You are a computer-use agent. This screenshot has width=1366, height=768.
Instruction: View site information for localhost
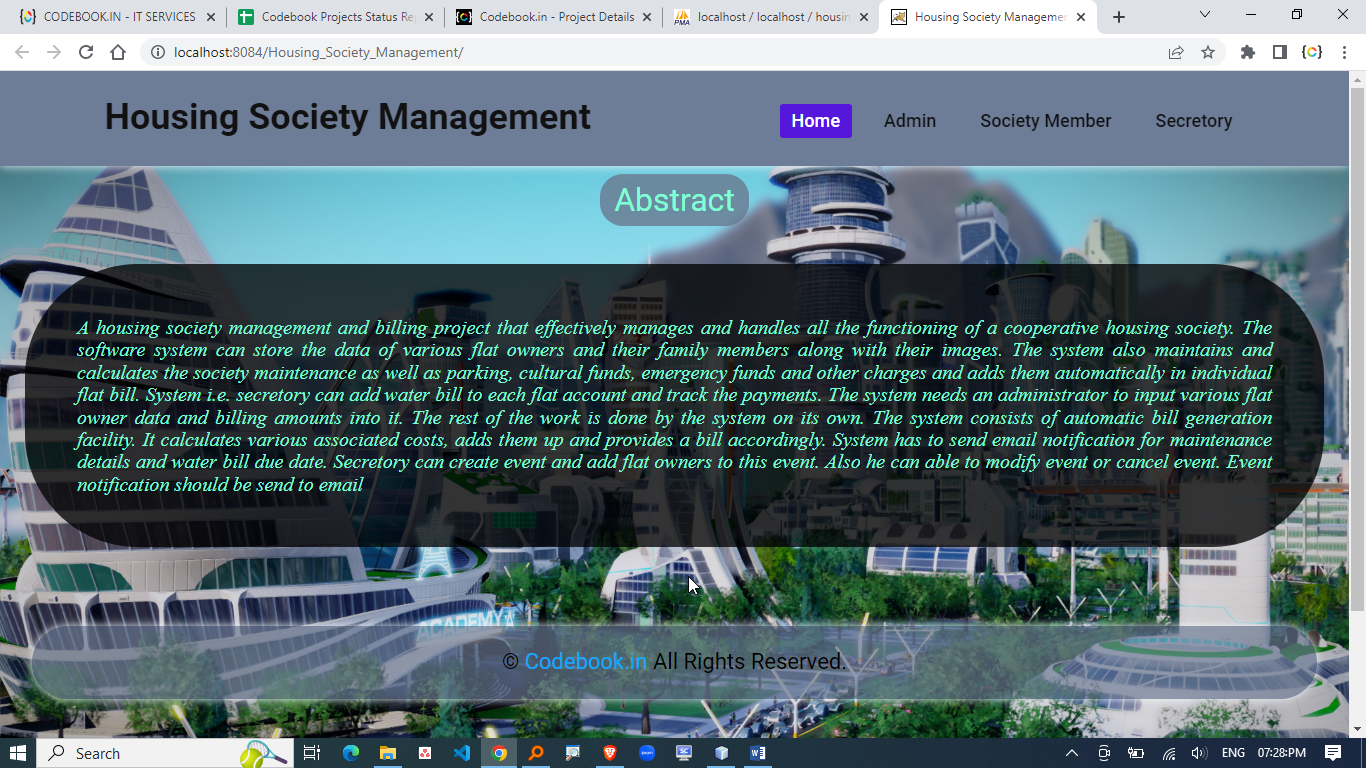[x=157, y=53]
